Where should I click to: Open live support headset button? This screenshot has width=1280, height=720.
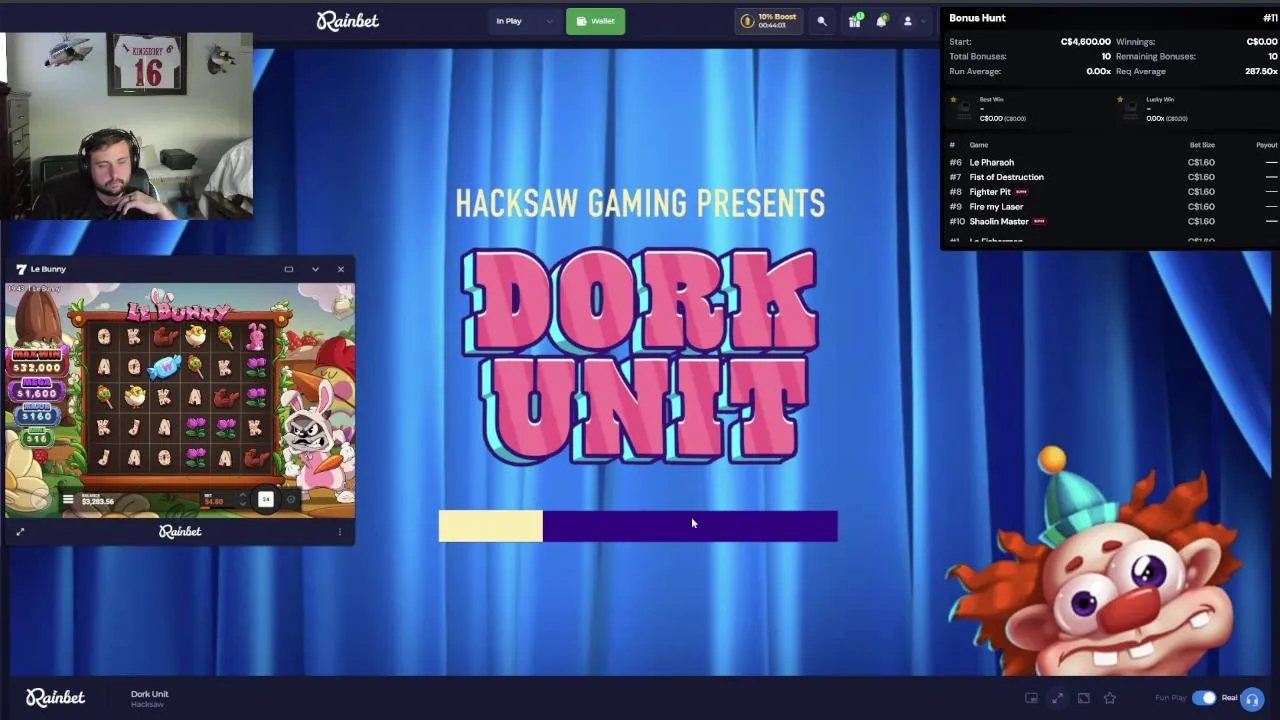[x=1252, y=699]
